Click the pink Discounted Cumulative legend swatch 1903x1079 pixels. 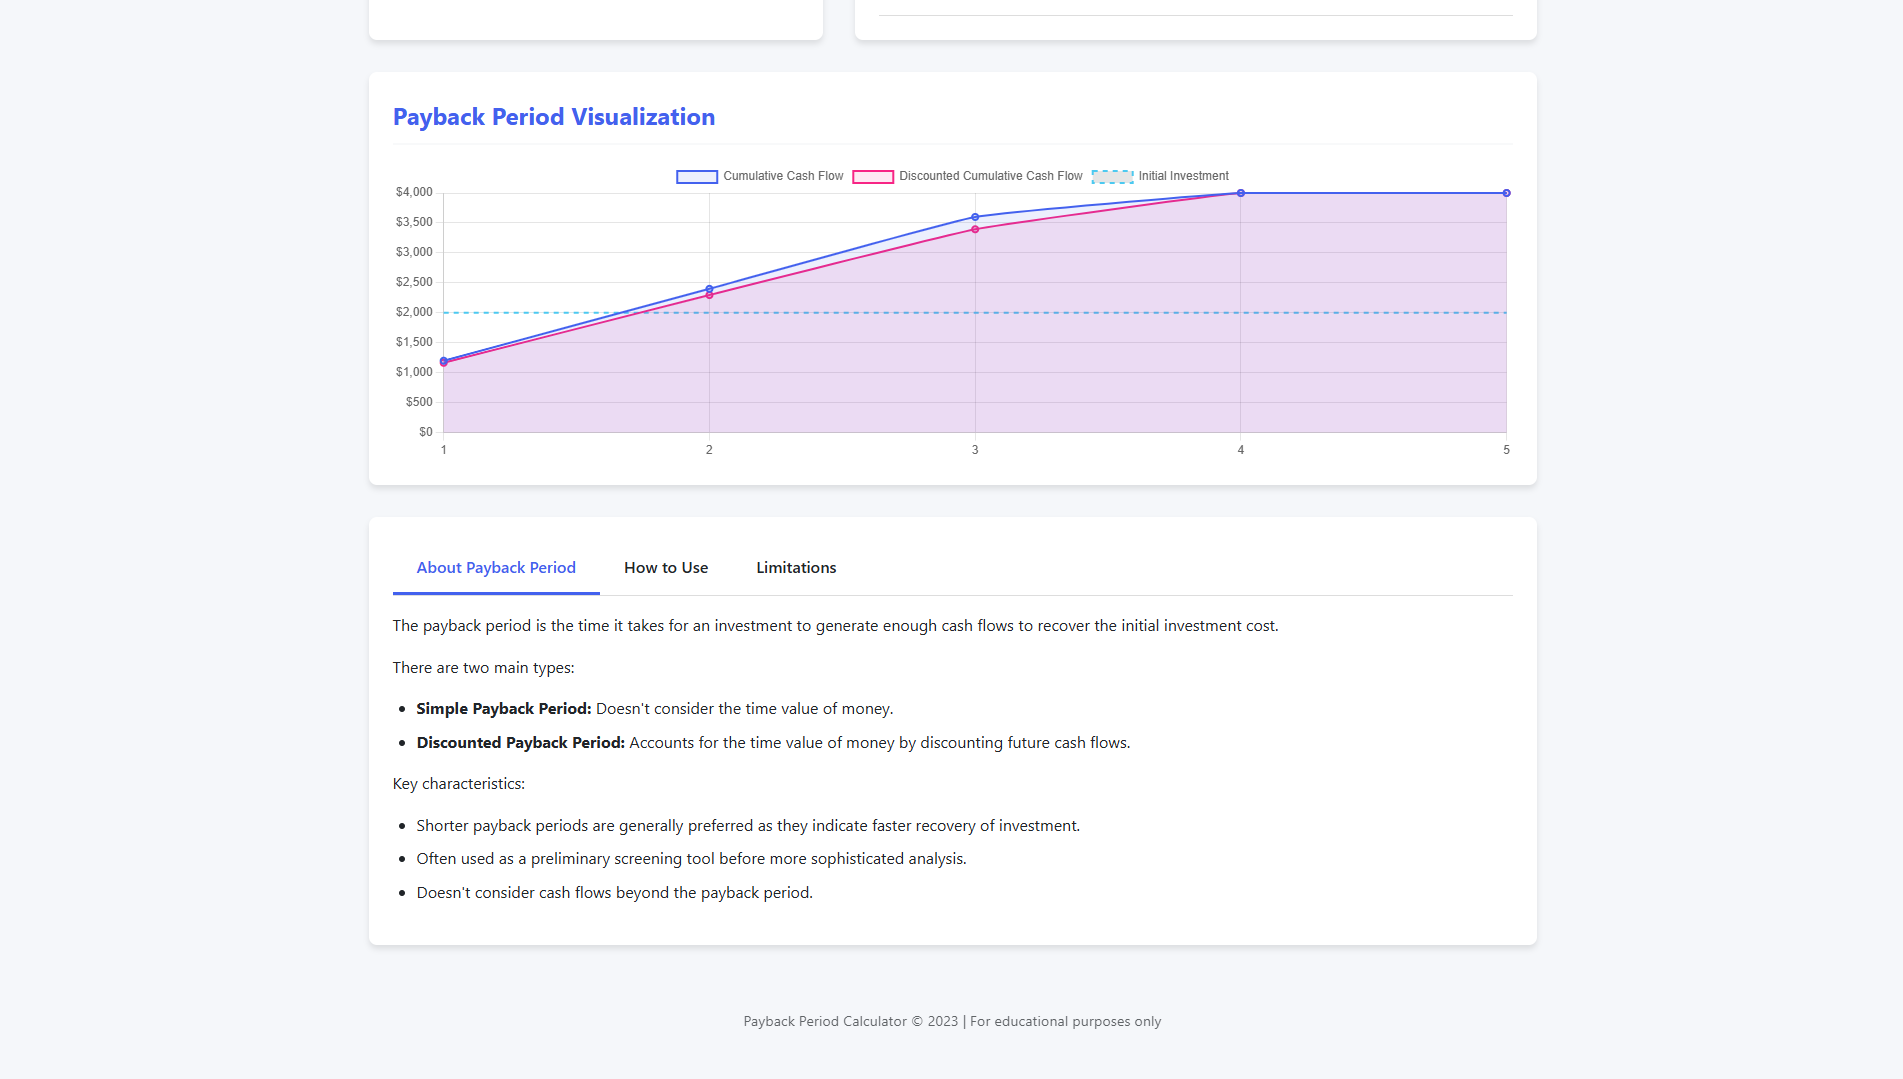pyautogui.click(x=873, y=177)
